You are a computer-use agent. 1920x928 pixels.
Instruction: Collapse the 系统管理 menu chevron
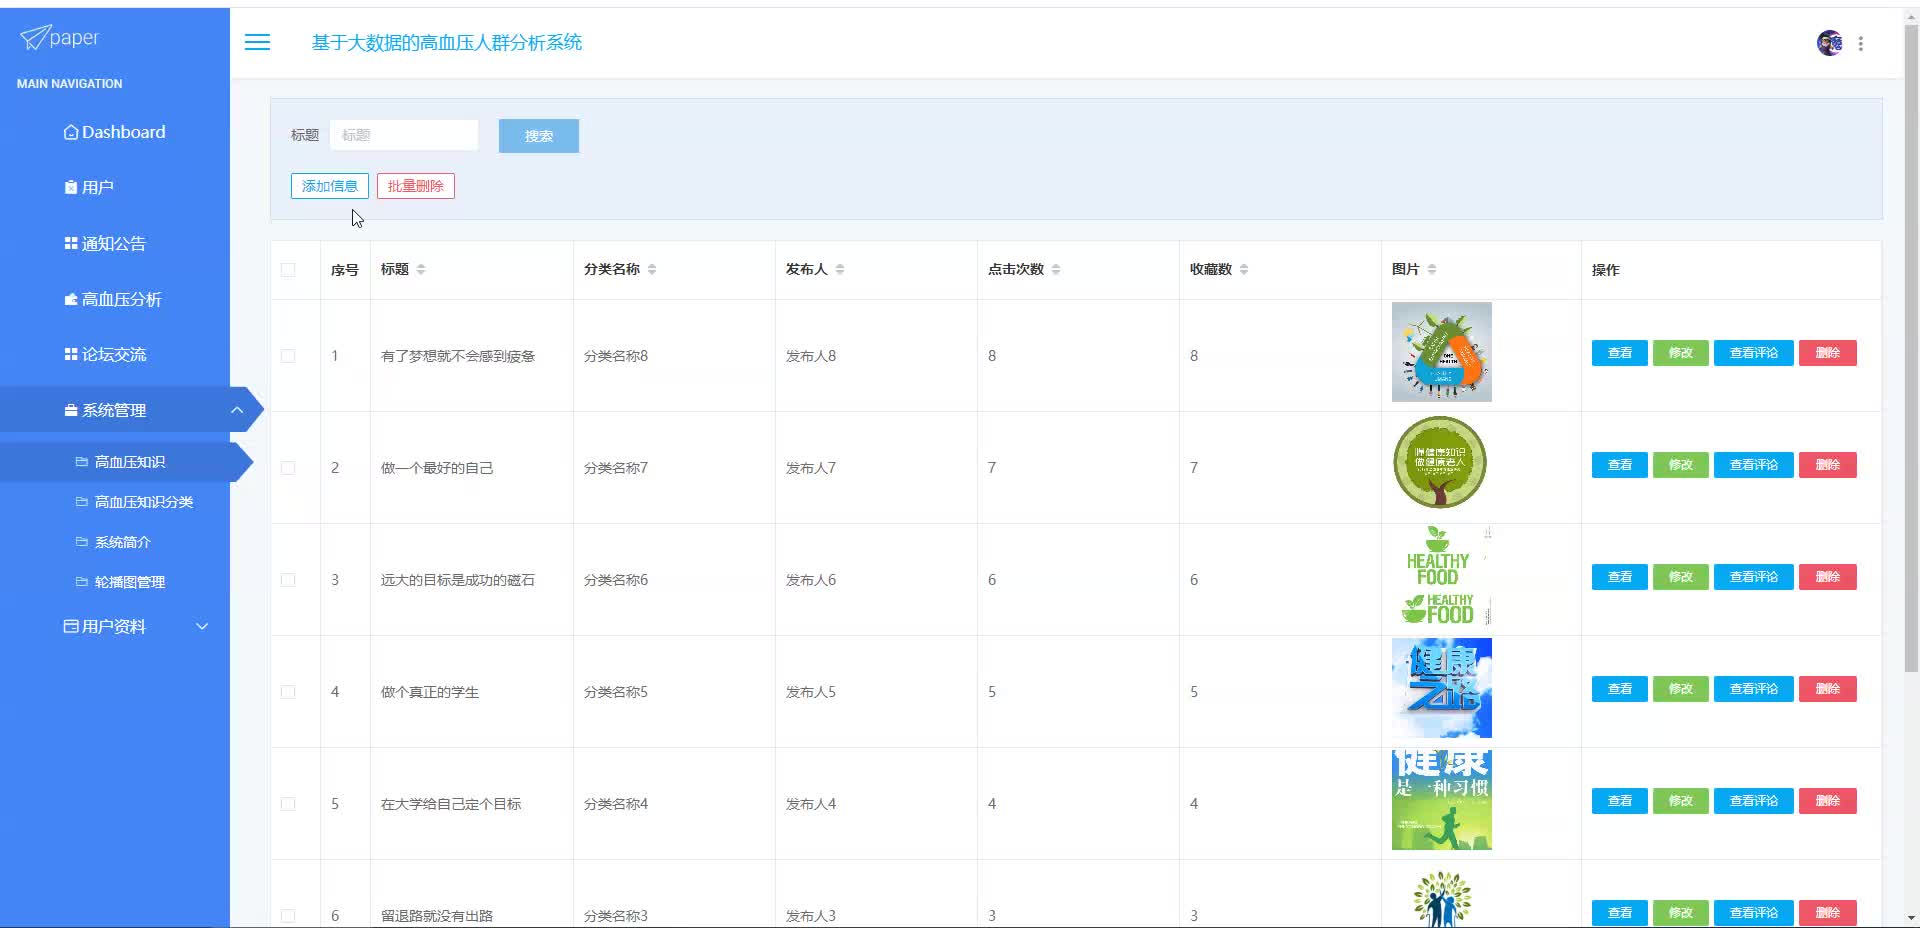237,410
